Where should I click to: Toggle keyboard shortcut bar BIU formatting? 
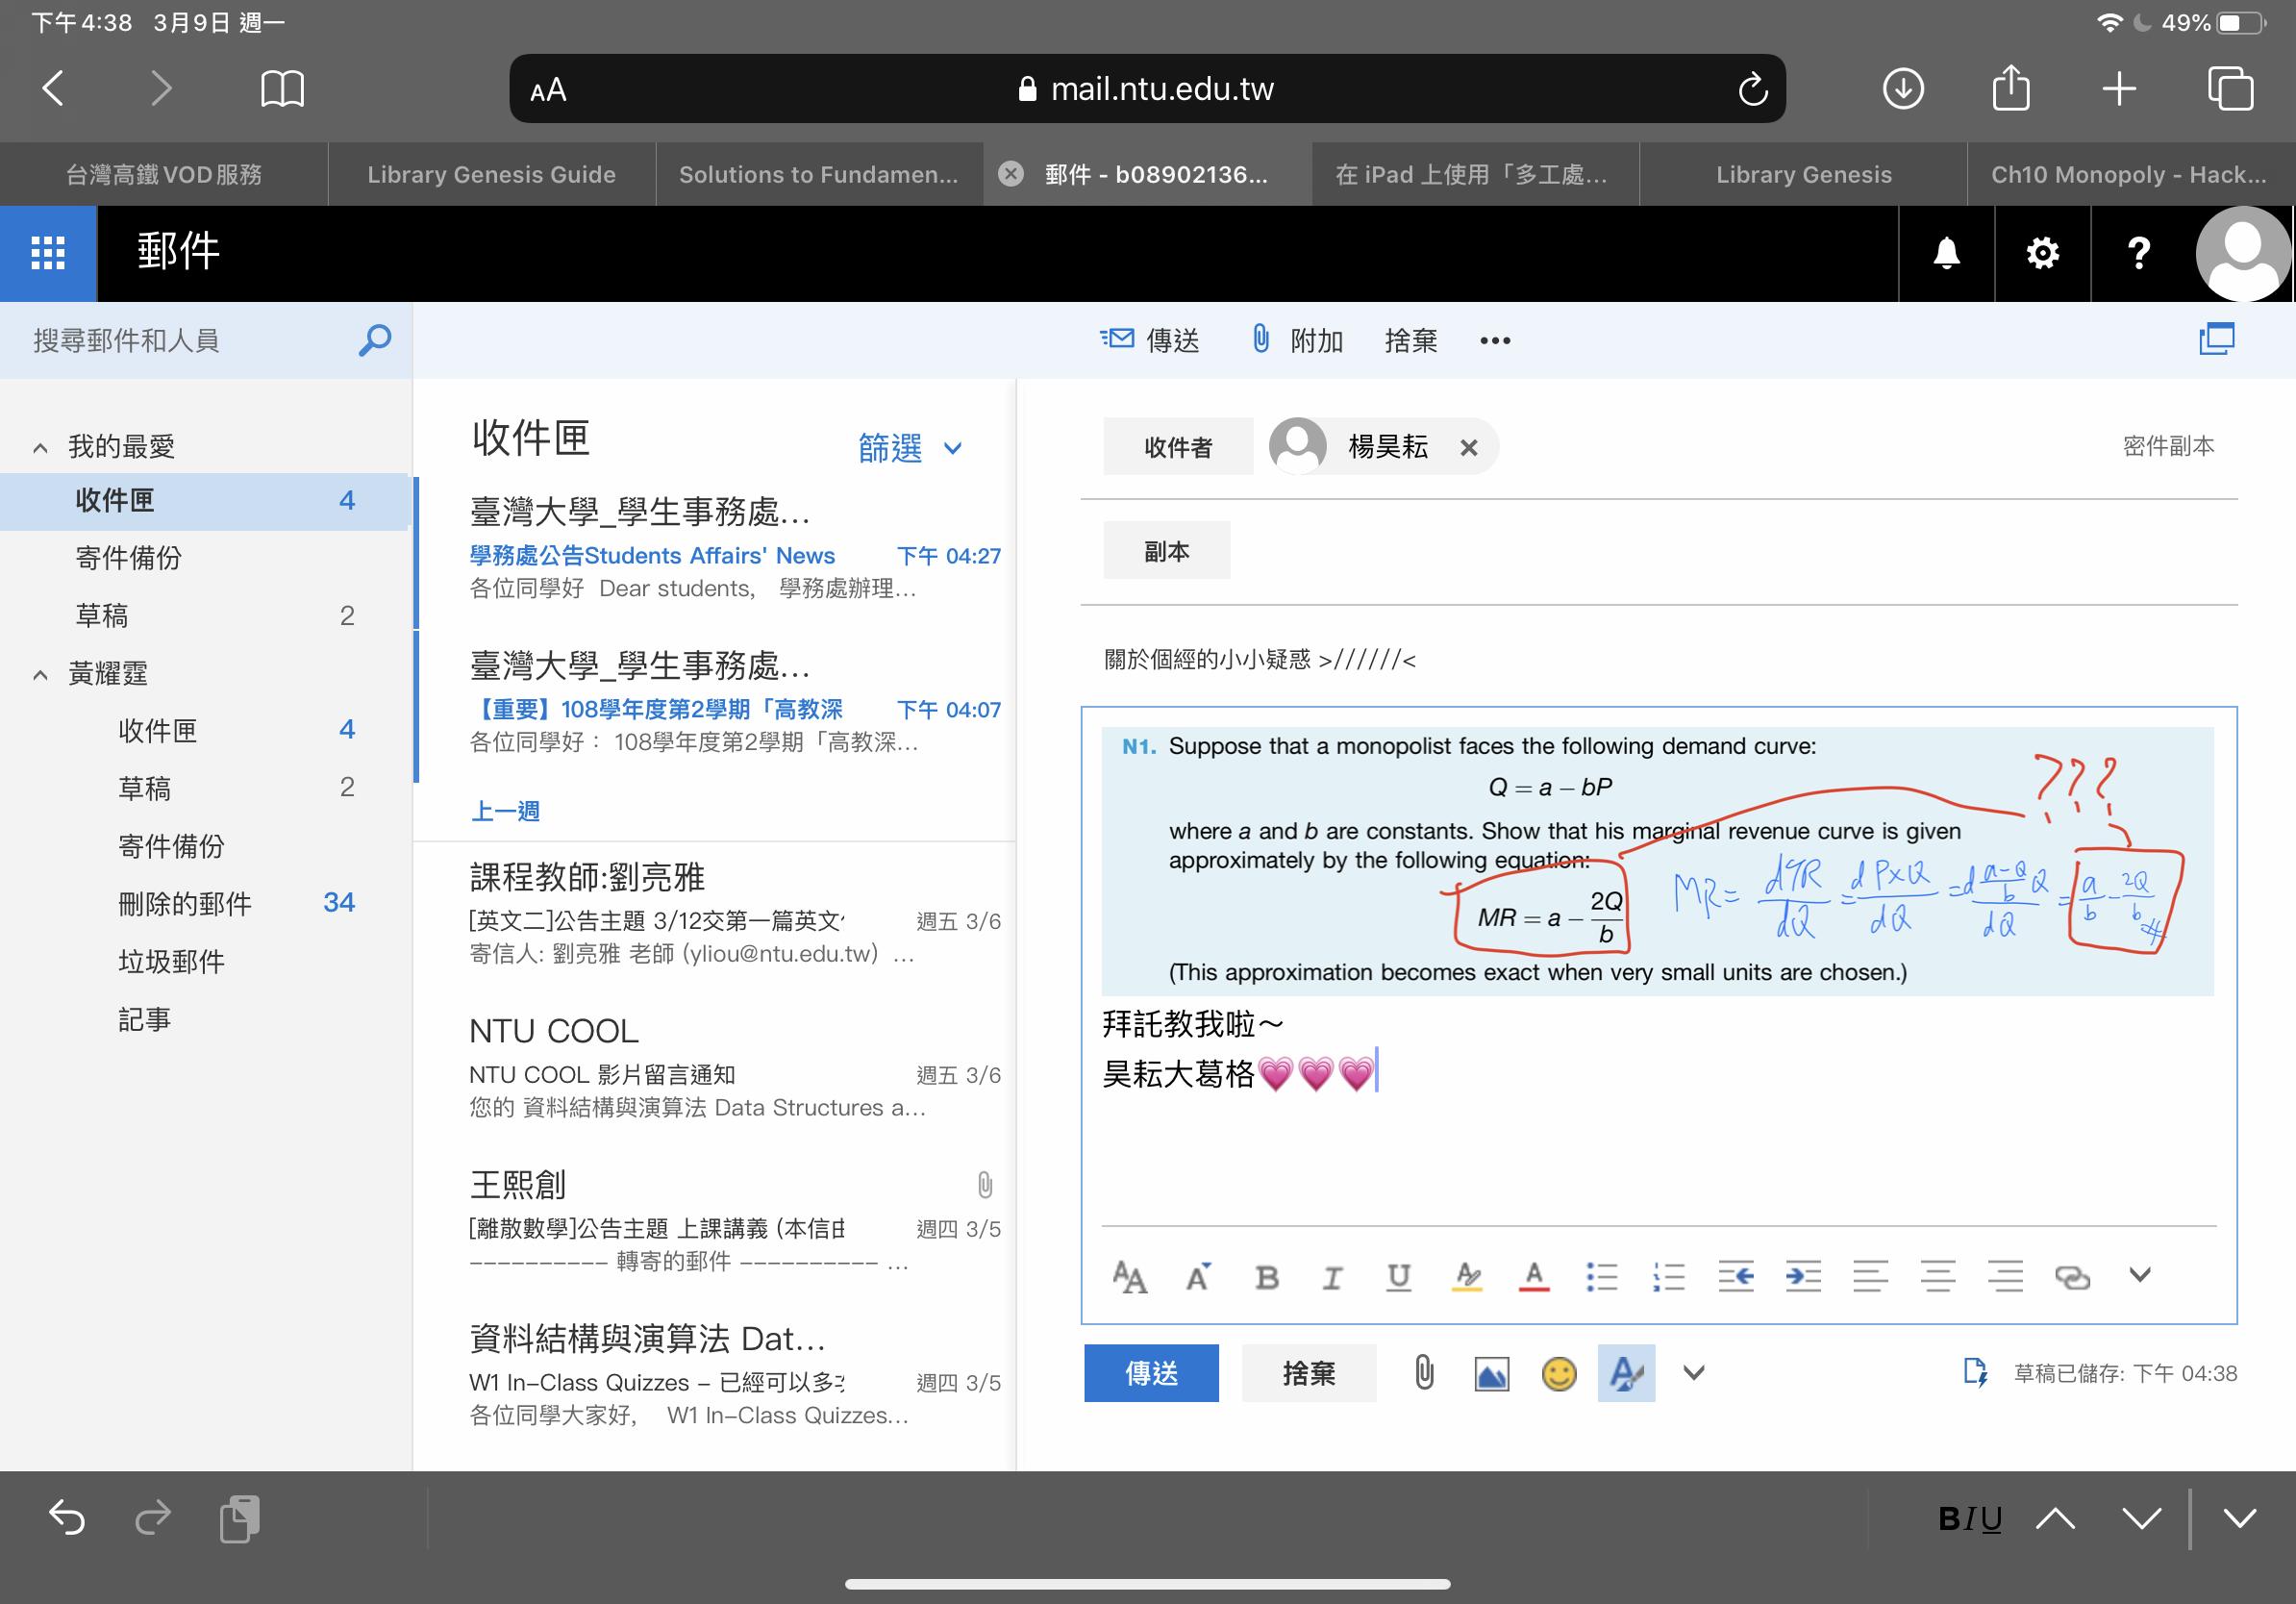click(x=1969, y=1519)
